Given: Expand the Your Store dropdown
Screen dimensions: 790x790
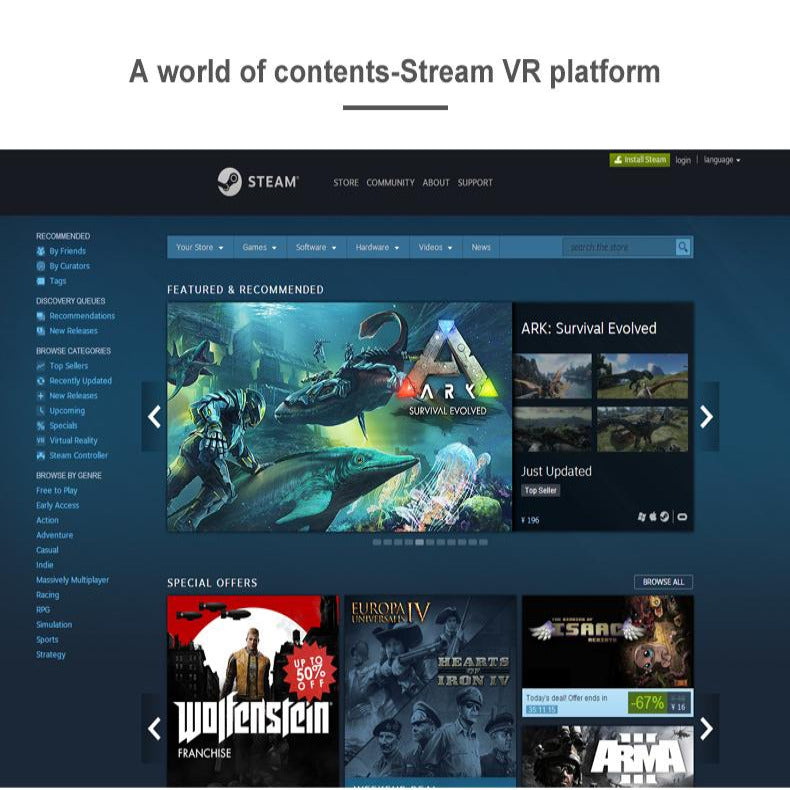Looking at the screenshot, I should [x=199, y=247].
